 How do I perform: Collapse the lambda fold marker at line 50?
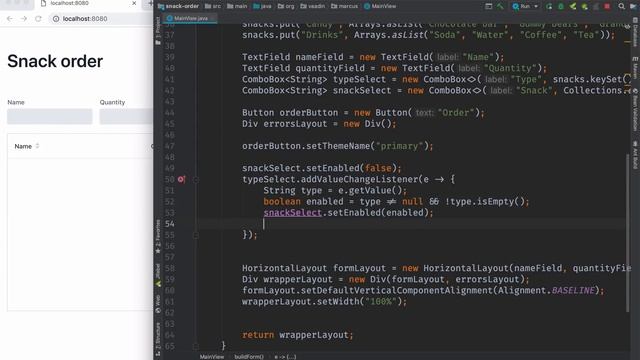(196, 179)
